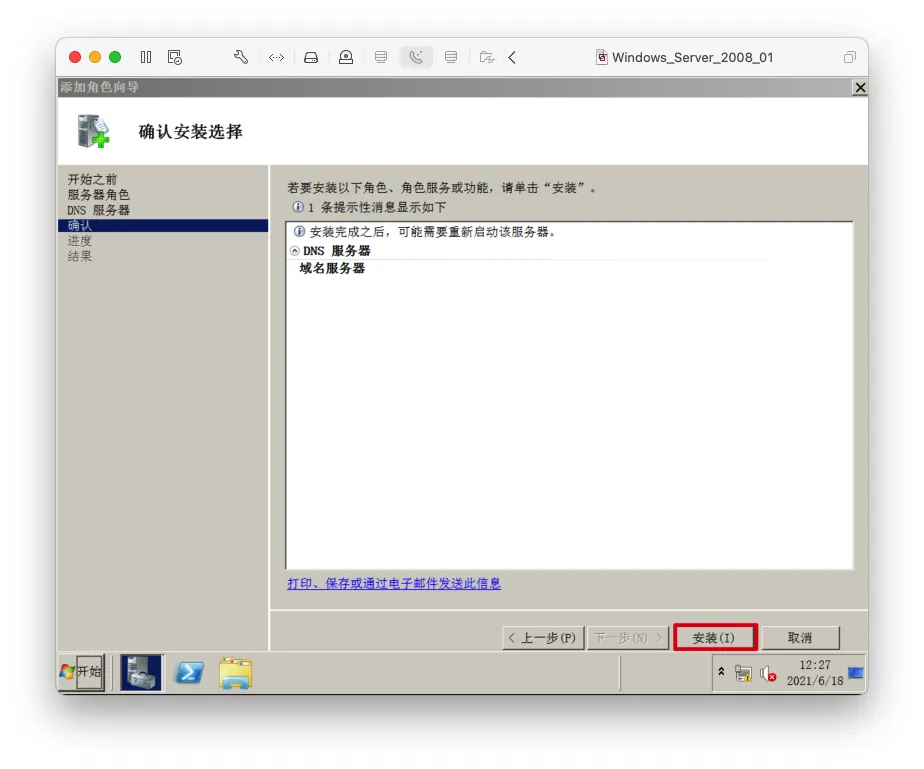The width and height of the screenshot is (924, 769).
Task: Click the second grayed device list icon
Action: pyautogui.click(x=451, y=57)
